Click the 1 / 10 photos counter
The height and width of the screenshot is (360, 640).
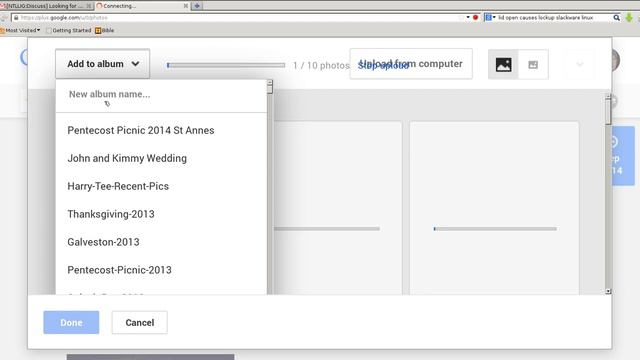(321, 65)
